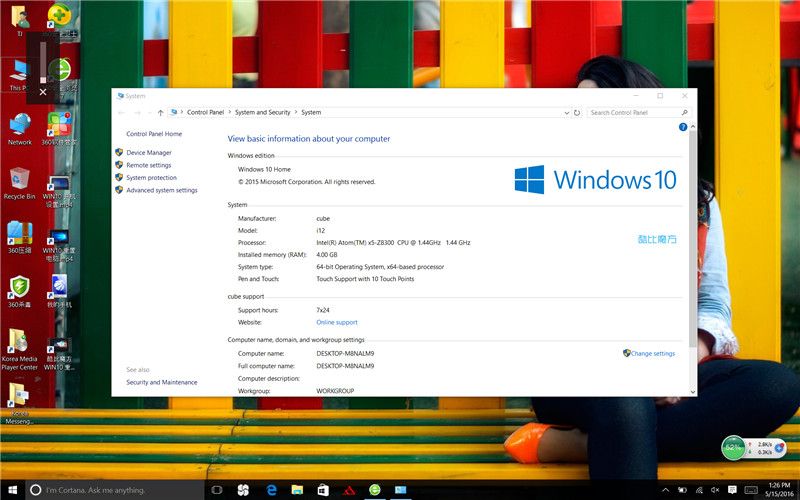The height and width of the screenshot is (500, 800).
Task: Open the Windows Start menu
Action: [12, 490]
